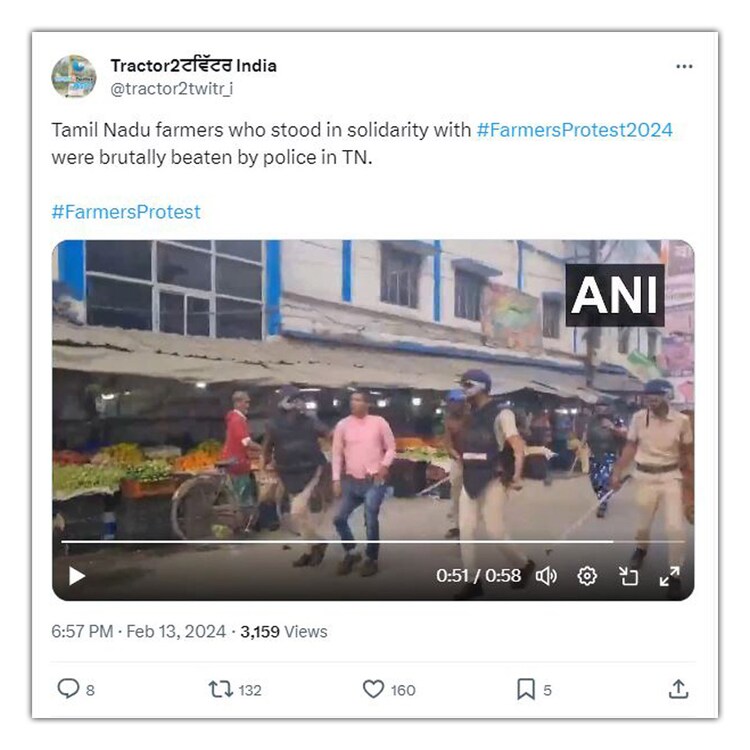750x750 pixels.
Task: Click the reply comment icon
Action: 68,689
